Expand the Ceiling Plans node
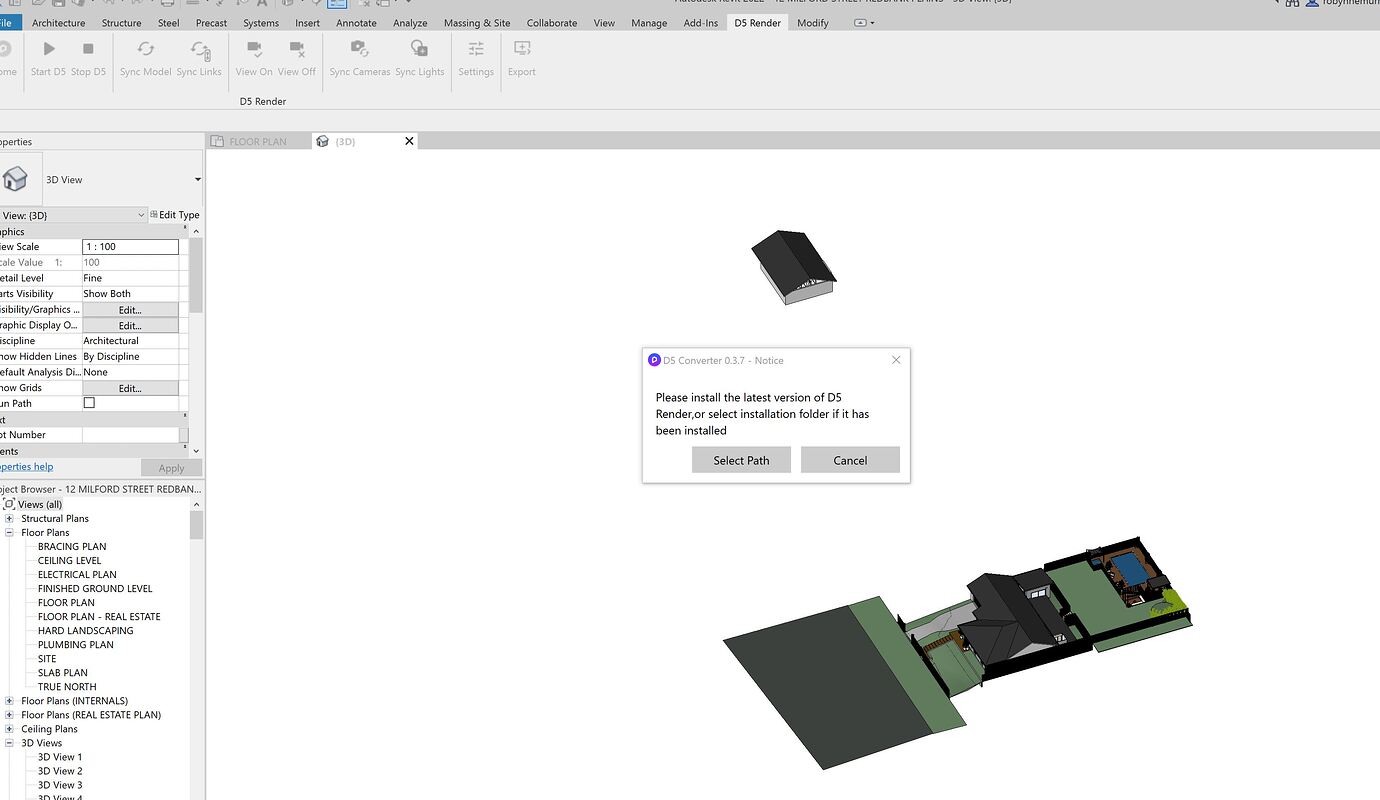Viewport: 1380px width, 800px height. click(x=9, y=729)
